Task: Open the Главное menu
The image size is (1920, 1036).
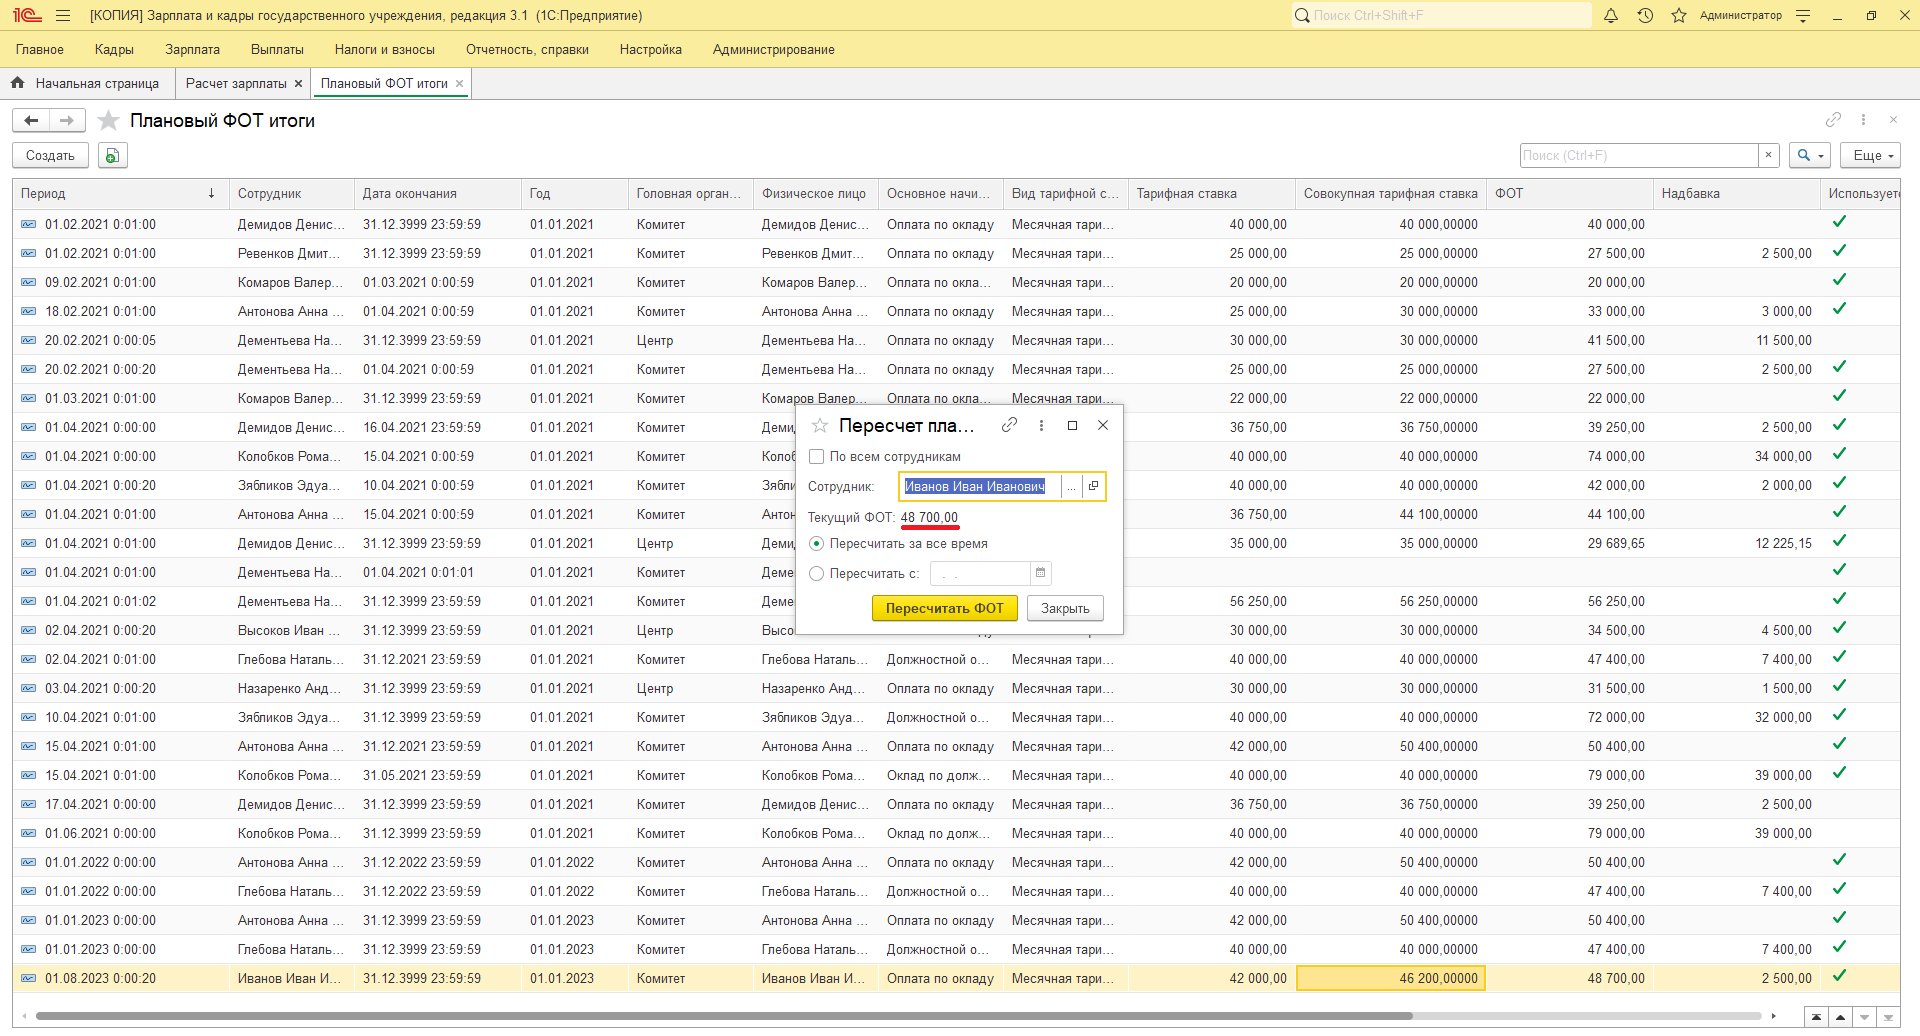Action: click(40, 49)
